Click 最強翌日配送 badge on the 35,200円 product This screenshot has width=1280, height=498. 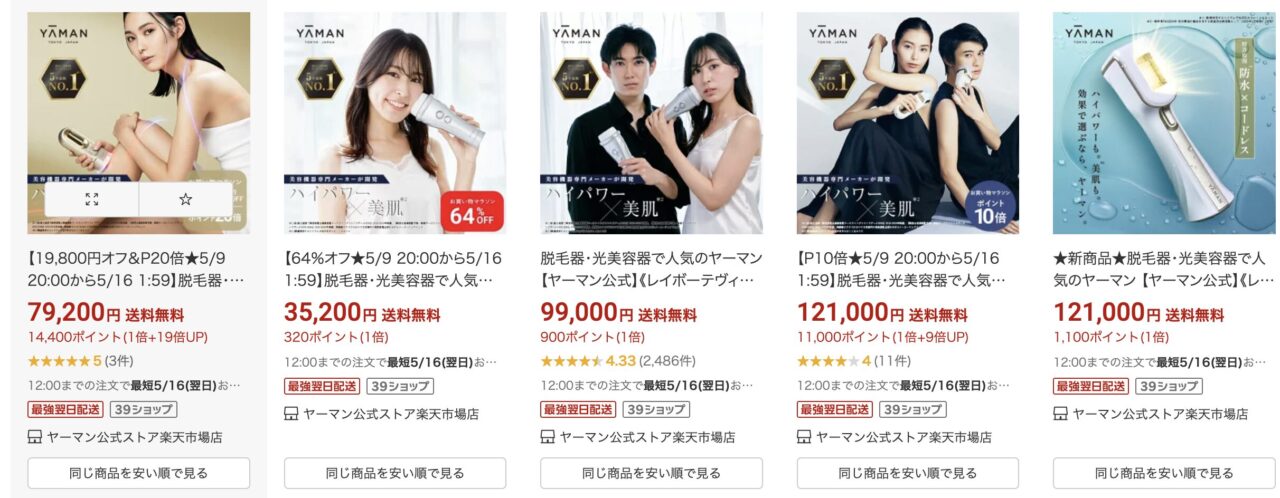pyautogui.click(x=322, y=385)
